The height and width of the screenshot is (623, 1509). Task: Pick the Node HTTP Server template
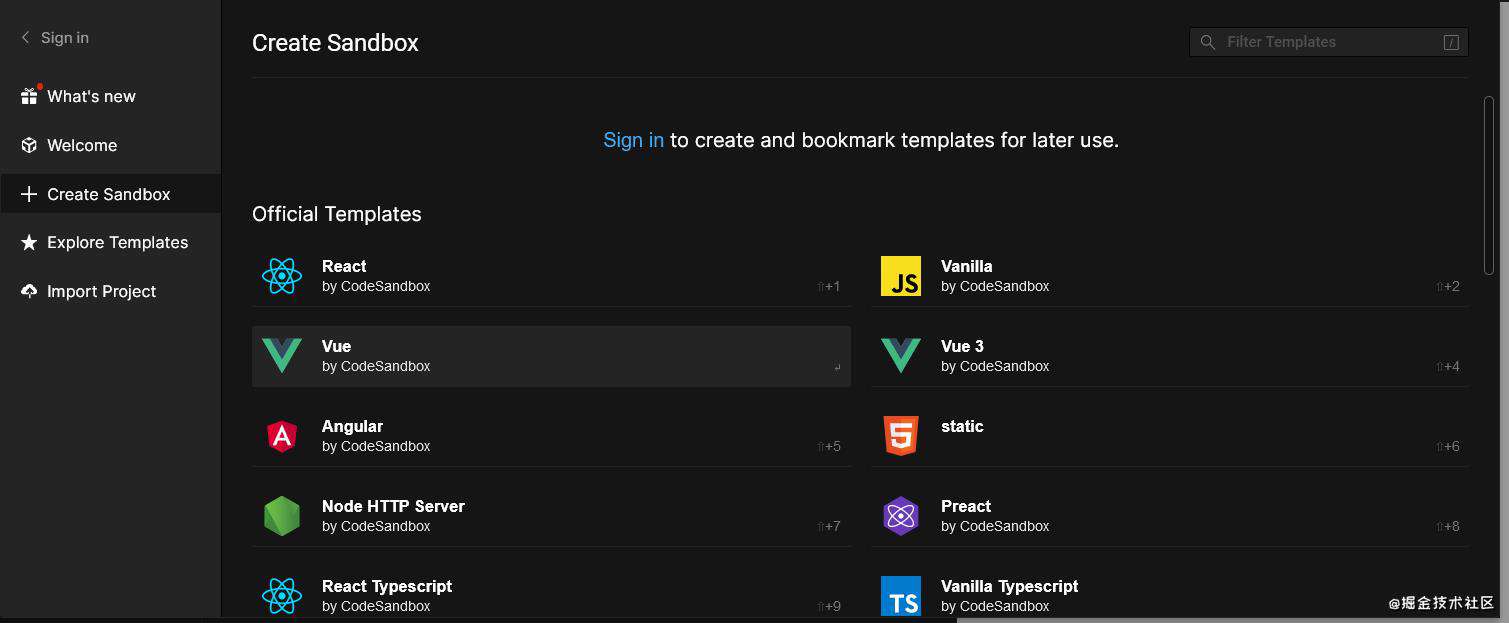pyautogui.click(x=551, y=516)
